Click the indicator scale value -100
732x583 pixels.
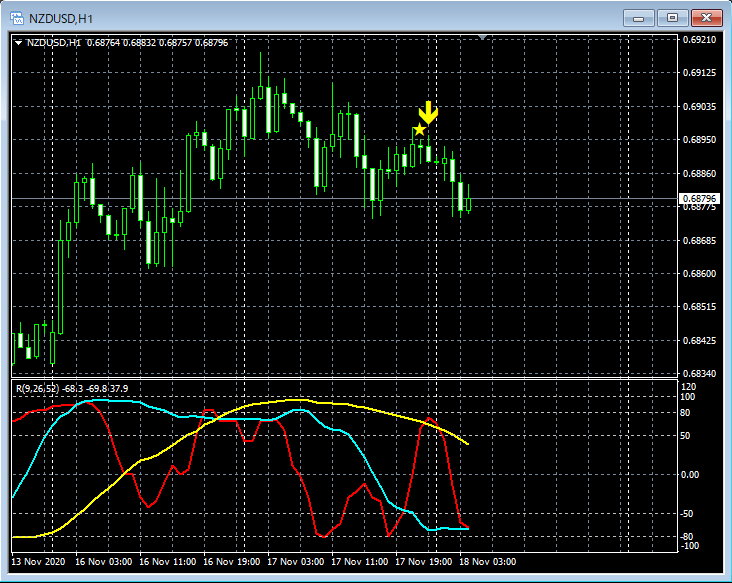coord(689,546)
